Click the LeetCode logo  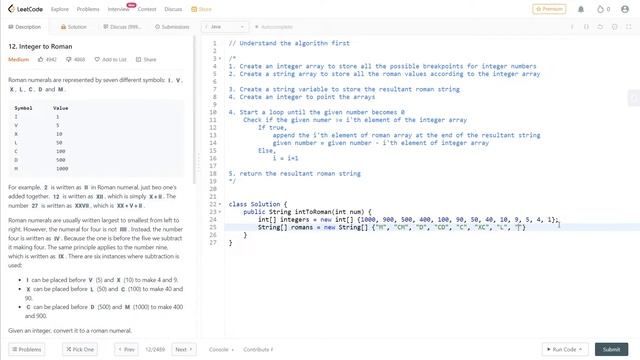pyautogui.click(x=25, y=9)
